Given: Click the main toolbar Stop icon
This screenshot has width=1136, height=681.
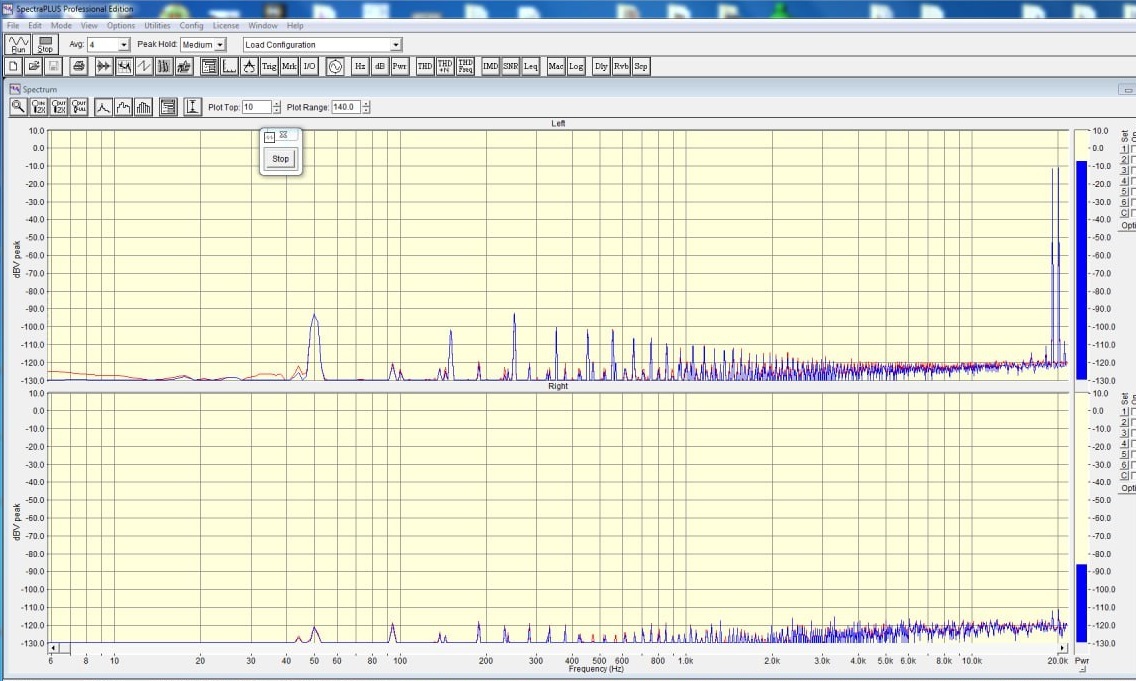Looking at the screenshot, I should coord(45,45).
